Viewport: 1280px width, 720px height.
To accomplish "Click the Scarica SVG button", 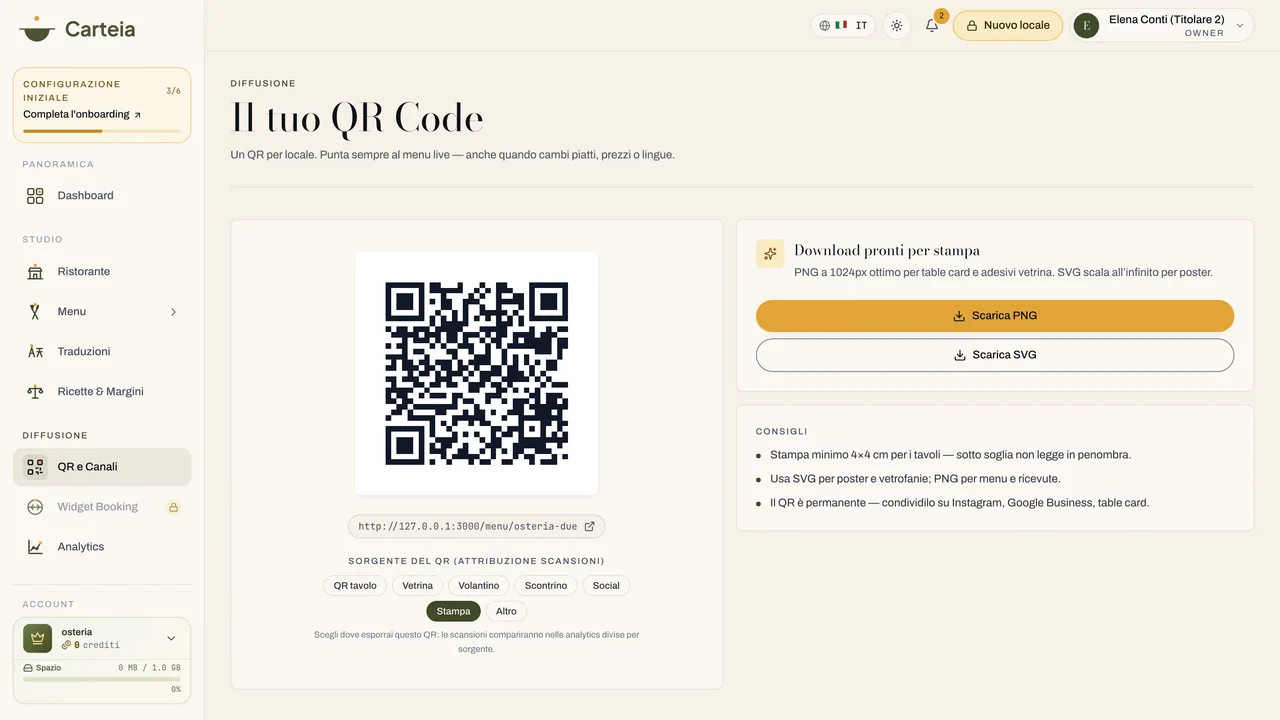I will pyautogui.click(x=995, y=355).
